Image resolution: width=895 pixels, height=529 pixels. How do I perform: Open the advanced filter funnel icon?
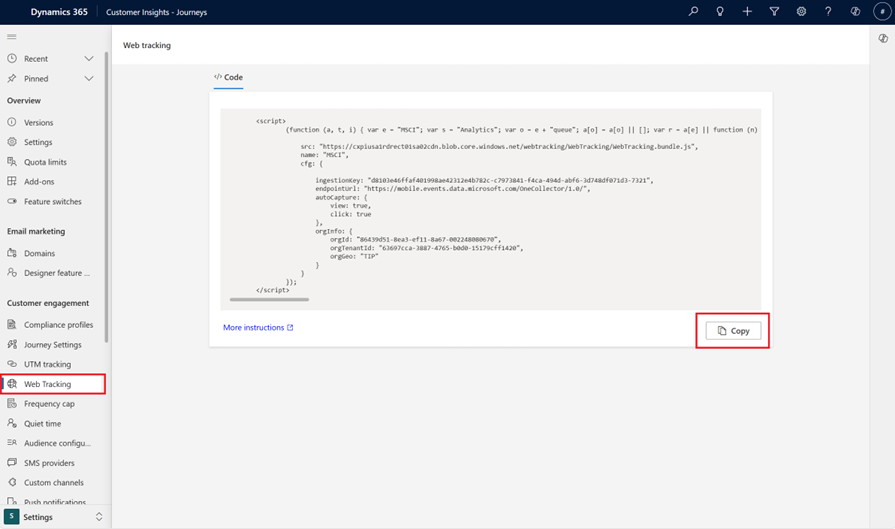[x=774, y=12]
